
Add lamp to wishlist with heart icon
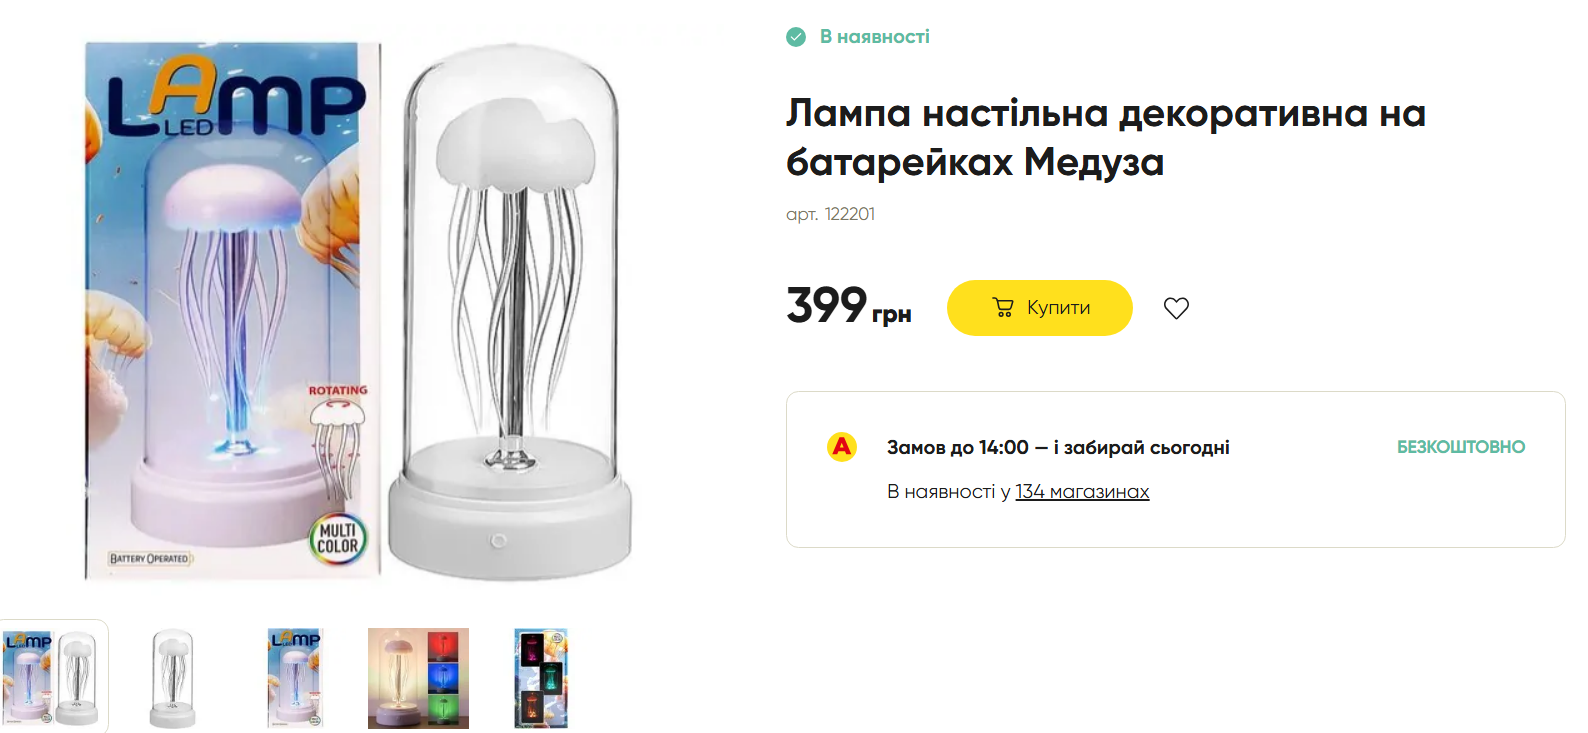tap(1176, 308)
